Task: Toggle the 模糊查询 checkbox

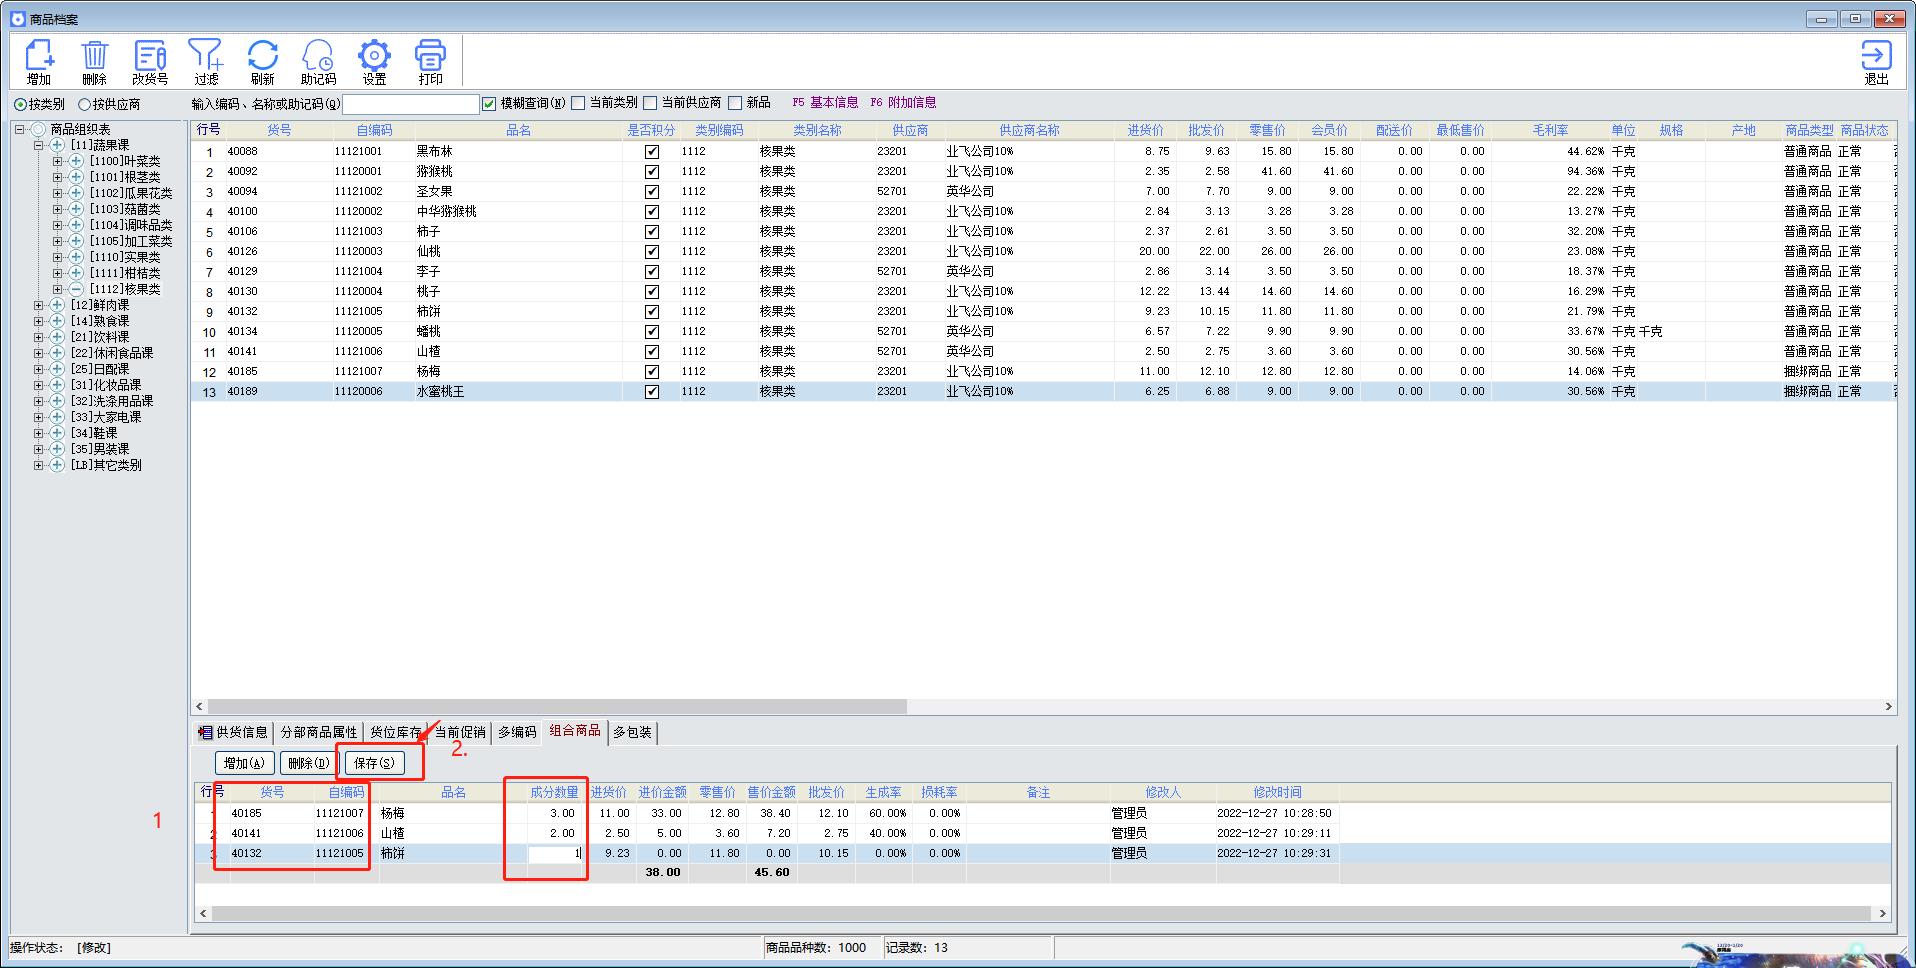Action: 489,103
